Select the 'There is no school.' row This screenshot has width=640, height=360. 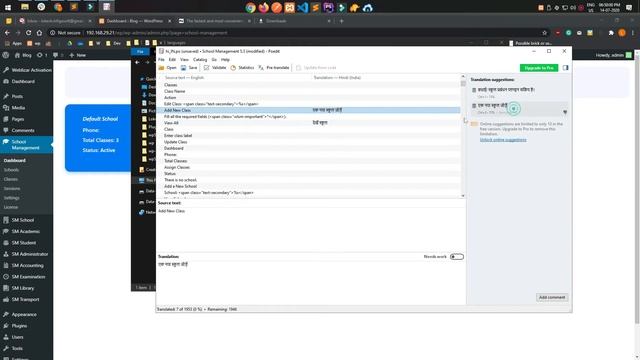[310, 180]
